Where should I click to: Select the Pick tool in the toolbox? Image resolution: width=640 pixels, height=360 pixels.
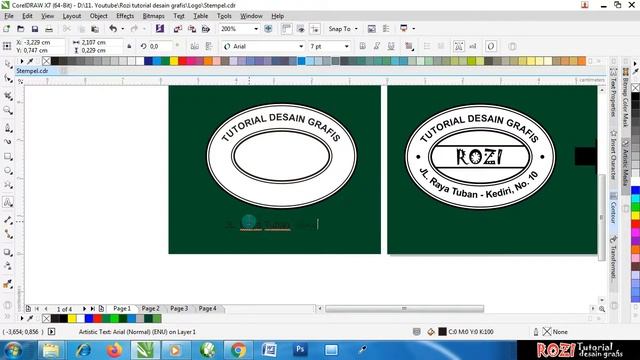pyautogui.click(x=8, y=64)
